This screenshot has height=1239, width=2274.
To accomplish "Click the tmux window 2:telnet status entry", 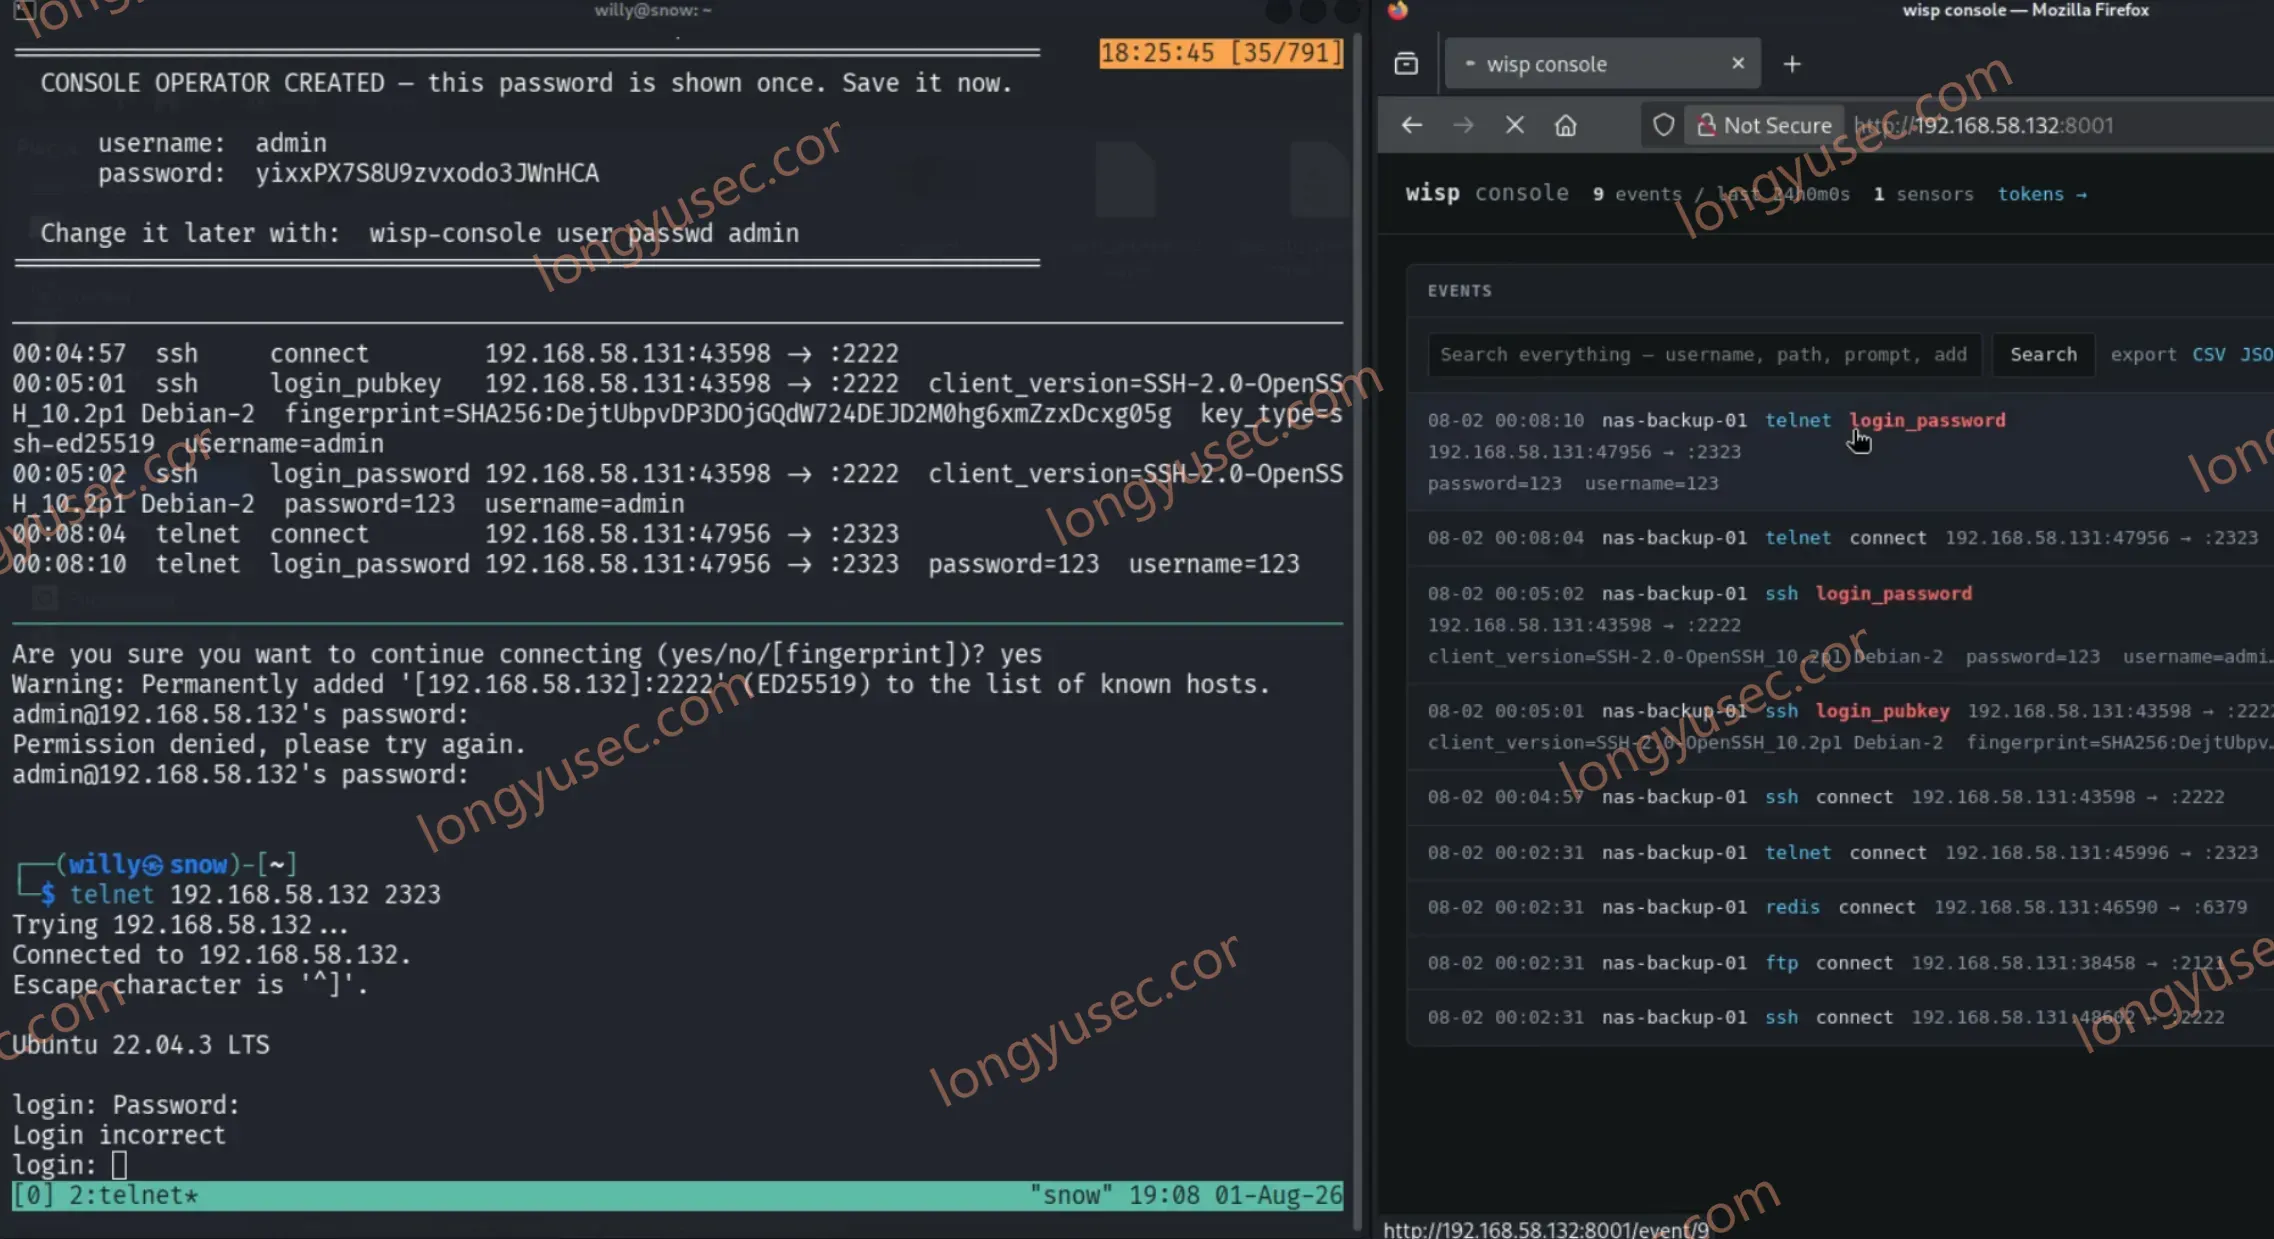I will (133, 1195).
